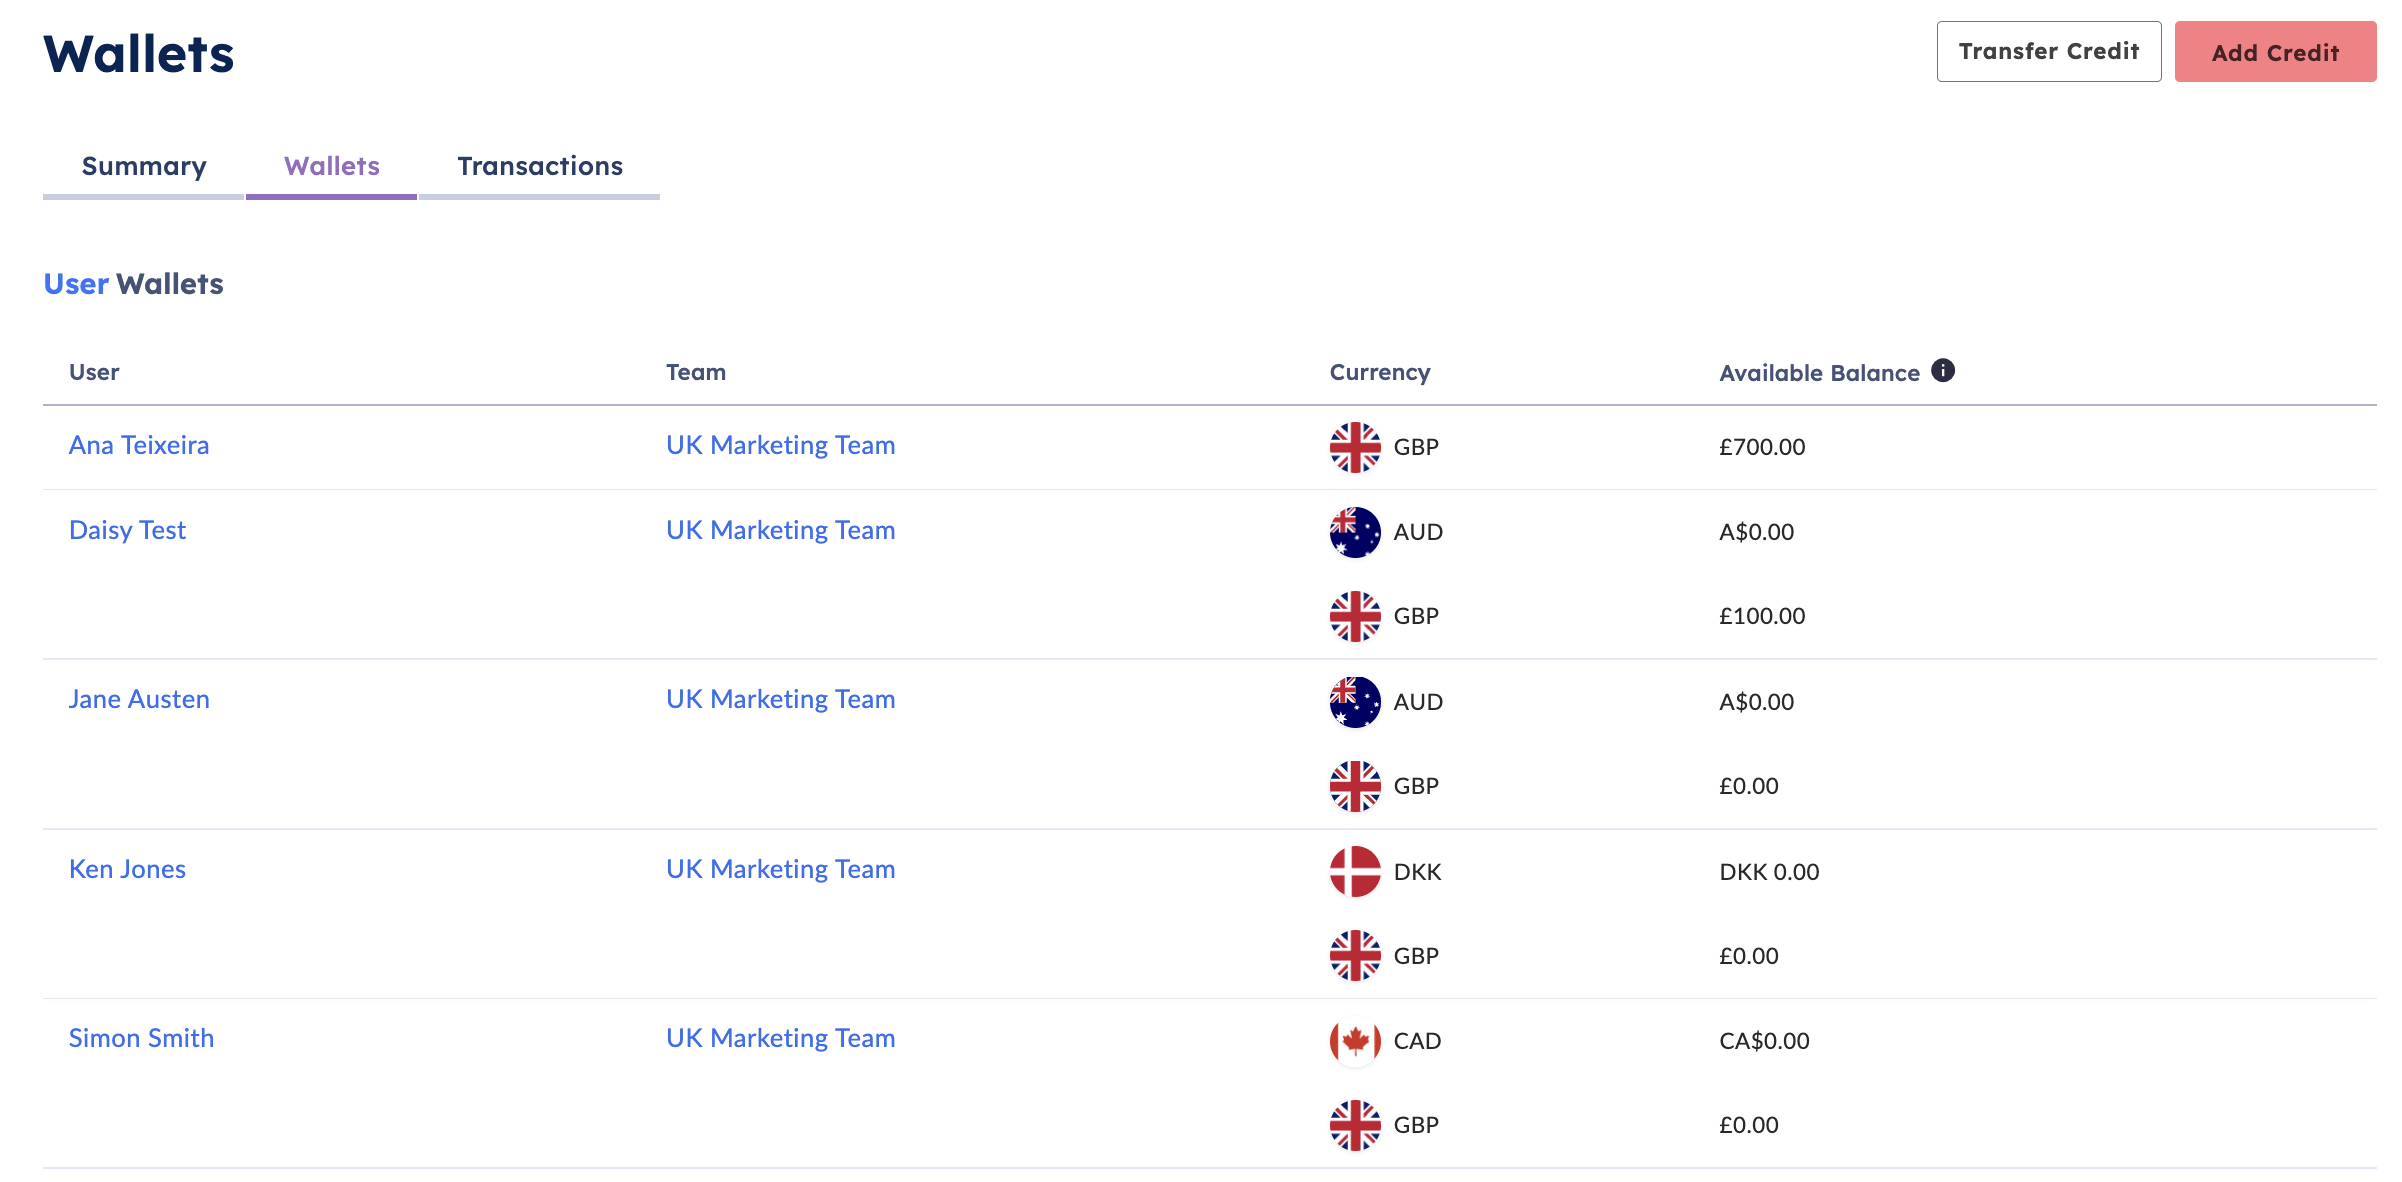This screenshot has width=2402, height=1182.
Task: Click the GBP flag icon in Simon Smith's row
Action: click(1353, 1124)
